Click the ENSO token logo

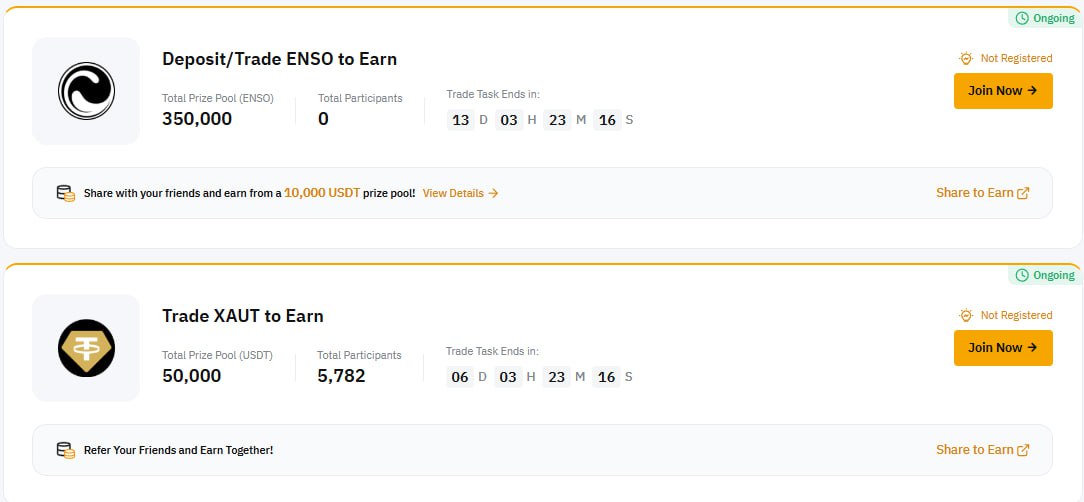[86, 91]
